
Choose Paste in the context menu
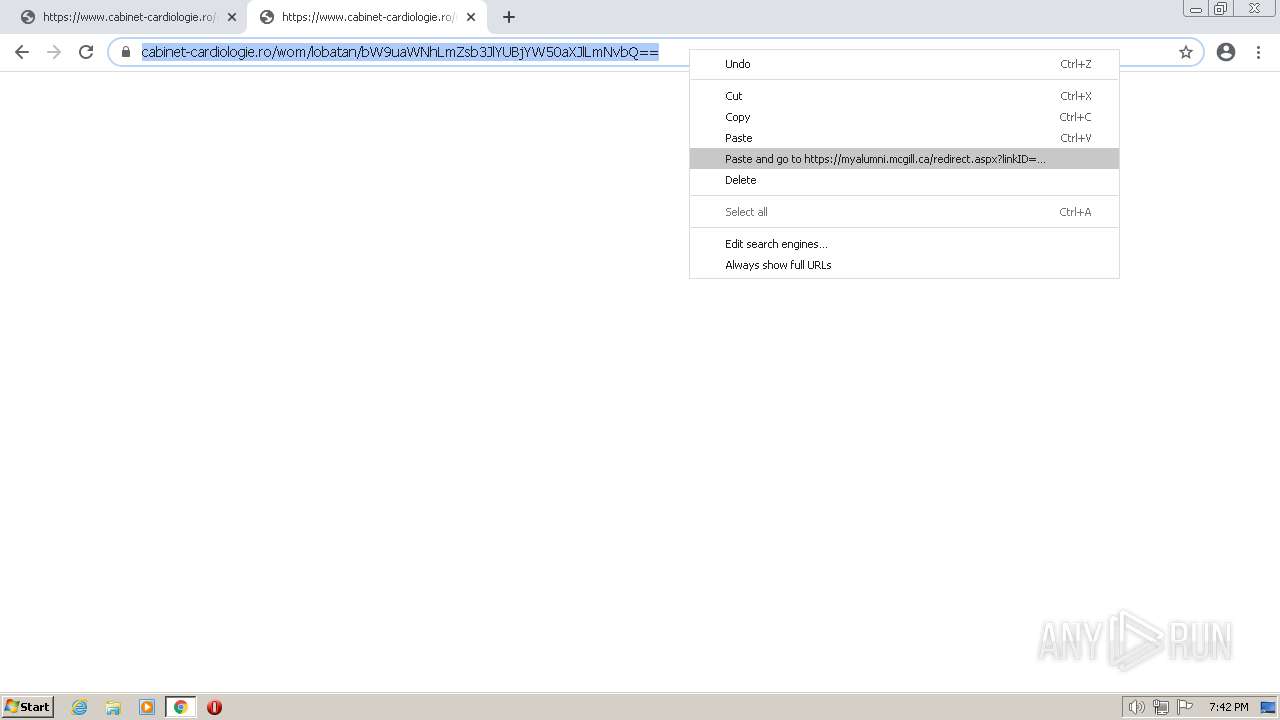point(904,138)
